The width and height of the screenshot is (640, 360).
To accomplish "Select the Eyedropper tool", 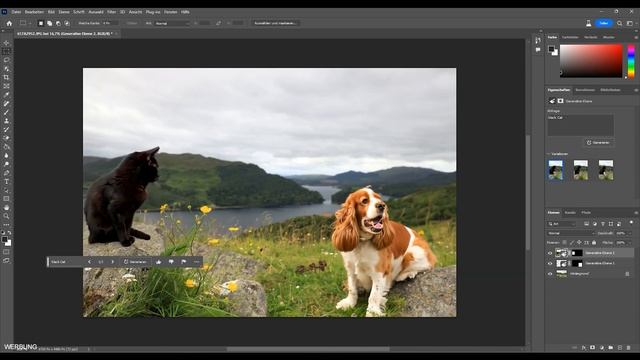I will tap(6, 95).
